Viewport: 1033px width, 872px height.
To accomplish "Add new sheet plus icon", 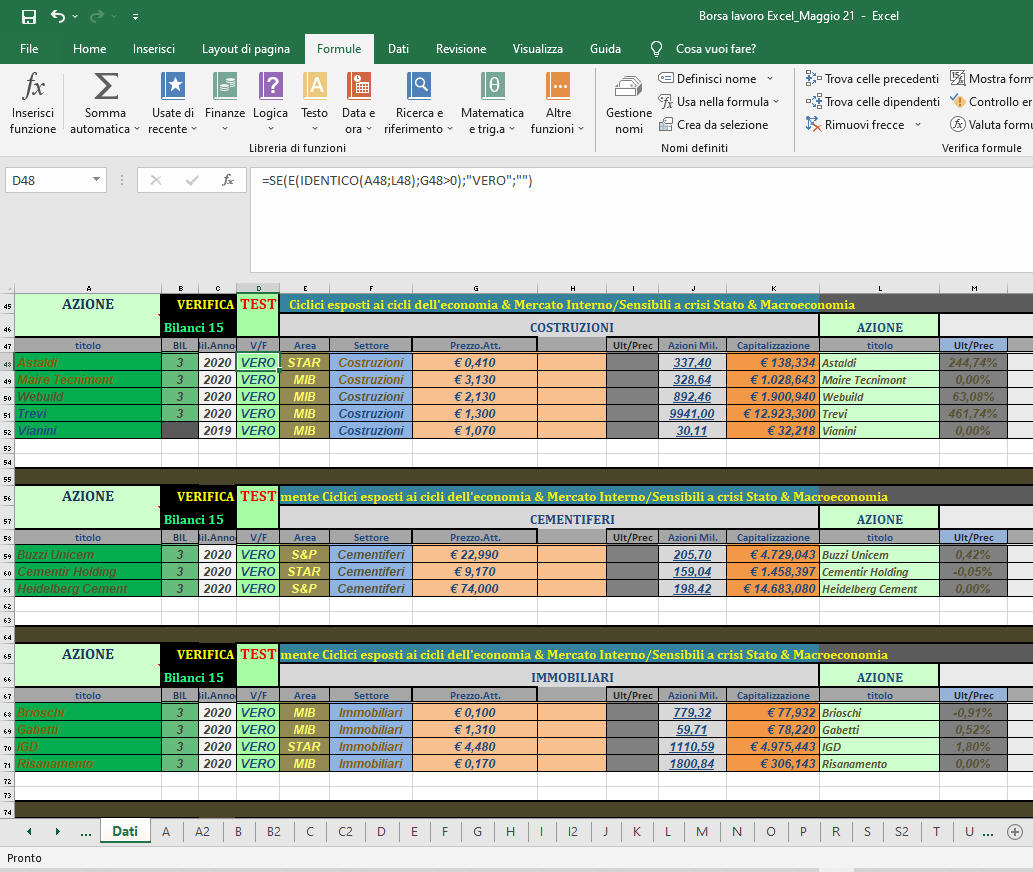I will [x=1015, y=832].
